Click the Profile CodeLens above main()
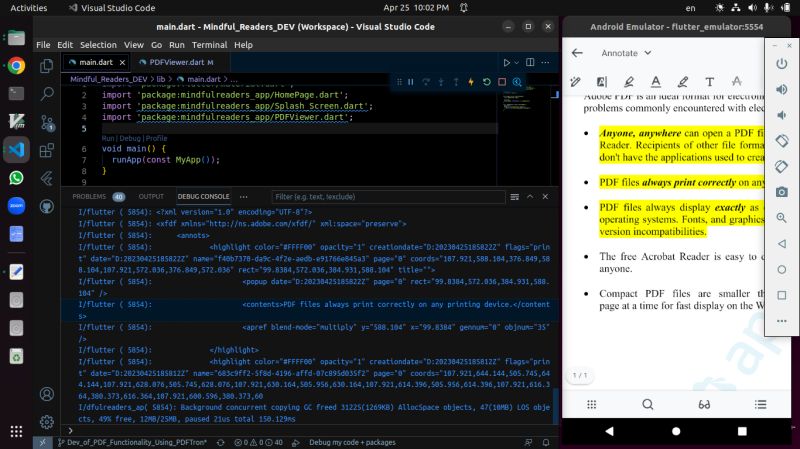This screenshot has width=800, height=449. click(x=156, y=138)
